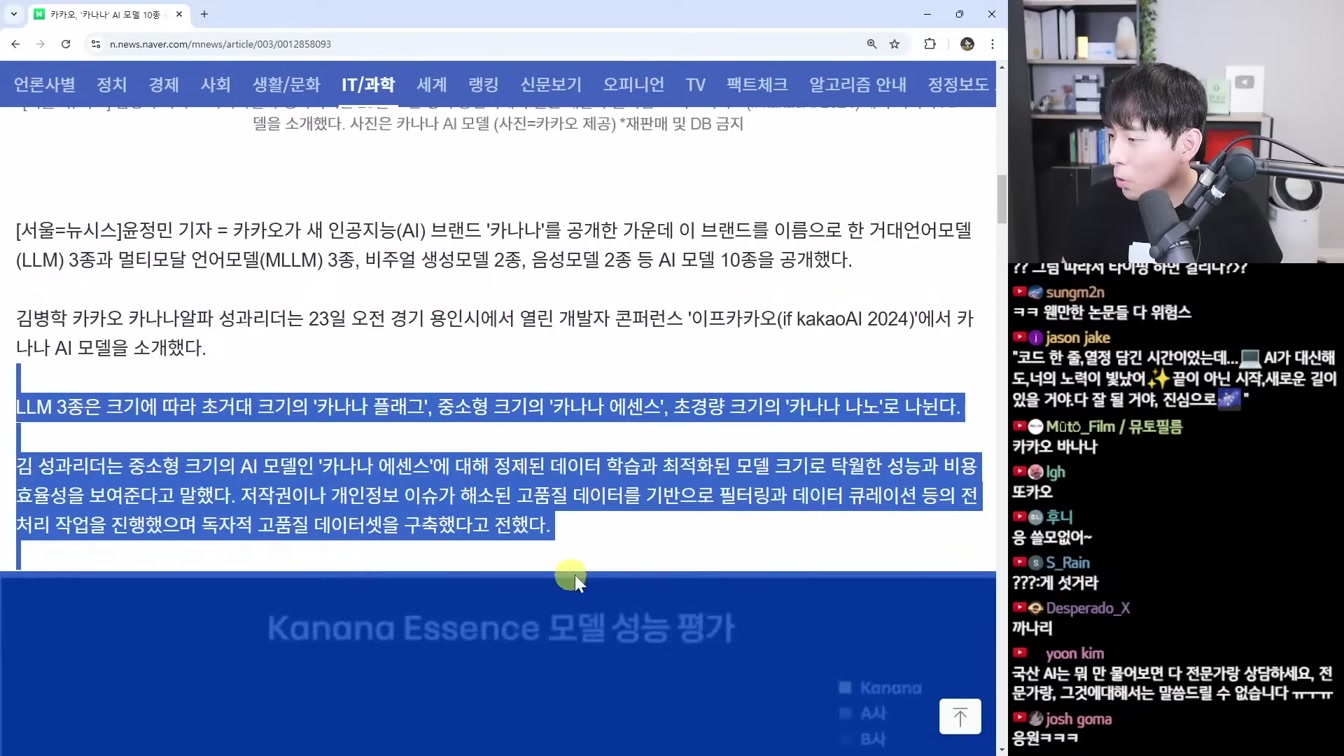Image resolution: width=1344 pixels, height=756 pixels.
Task: Close the 카카오 카나나 AI 모델 tab
Action: pos(179,14)
